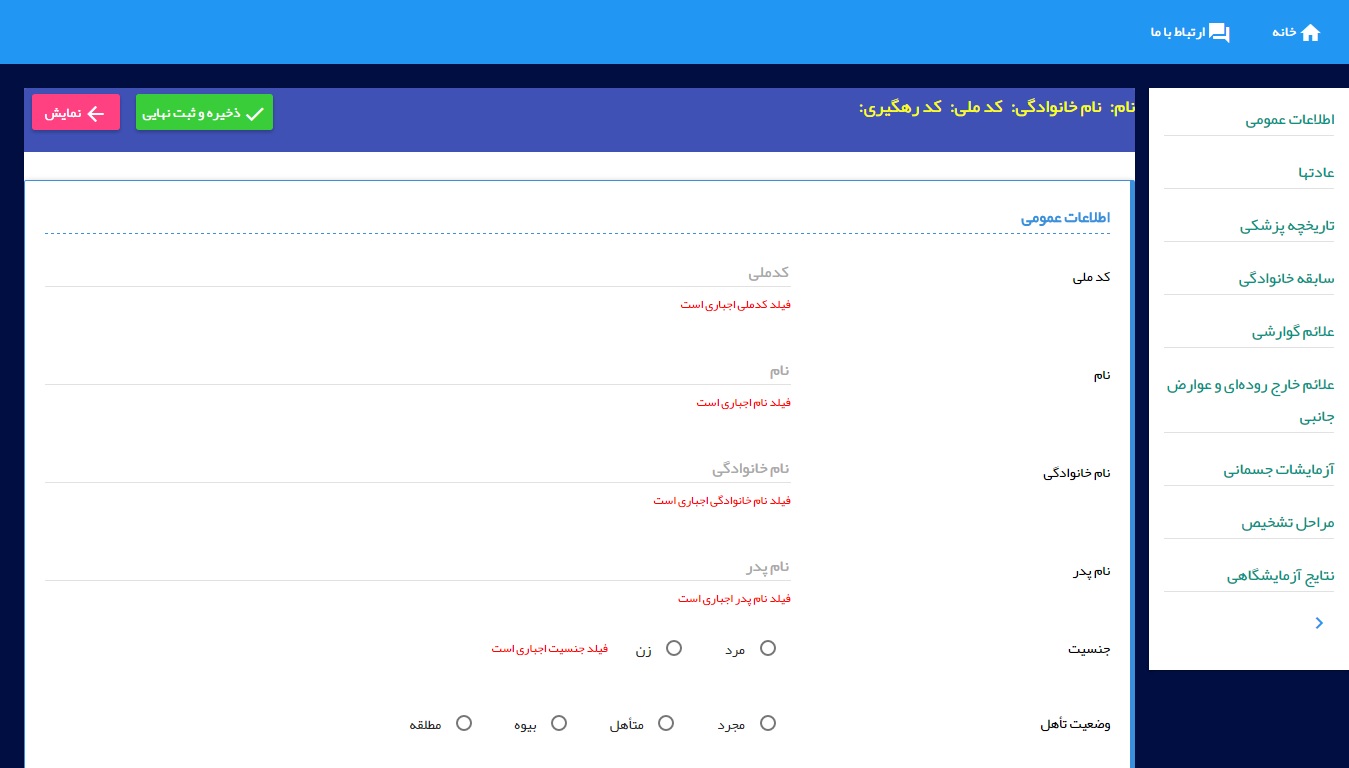This screenshot has width=1349, height=768.
Task: Click the checkmark icon on the save button
Action: click(254, 113)
